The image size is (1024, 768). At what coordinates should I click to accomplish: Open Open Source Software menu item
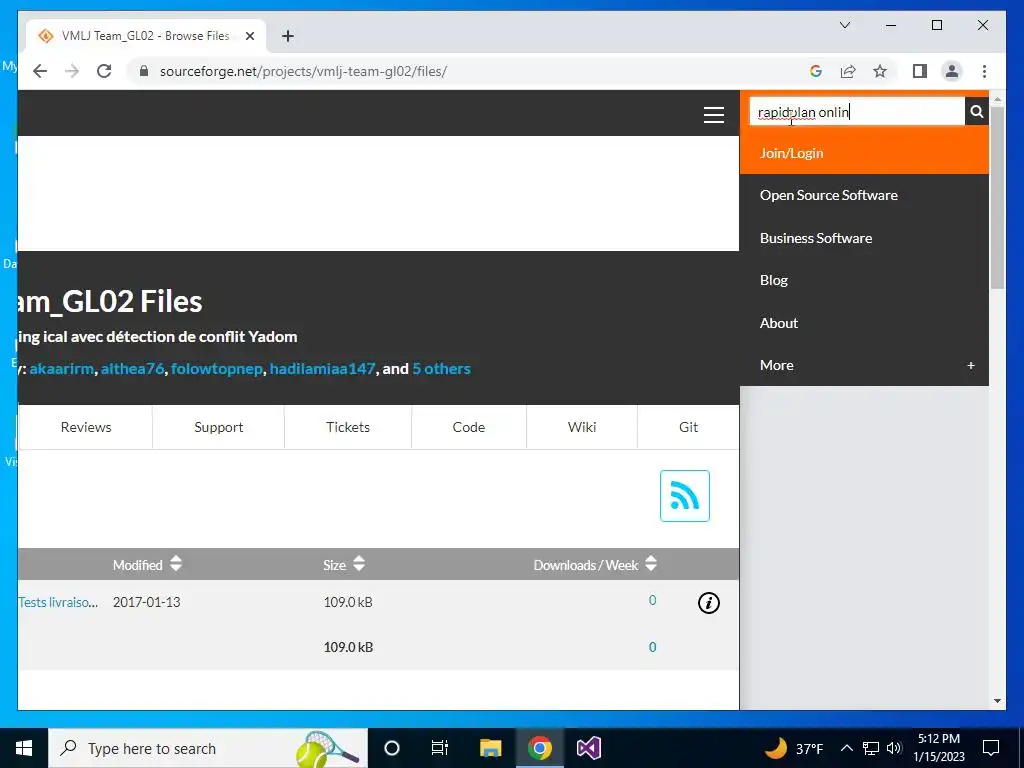click(x=864, y=195)
